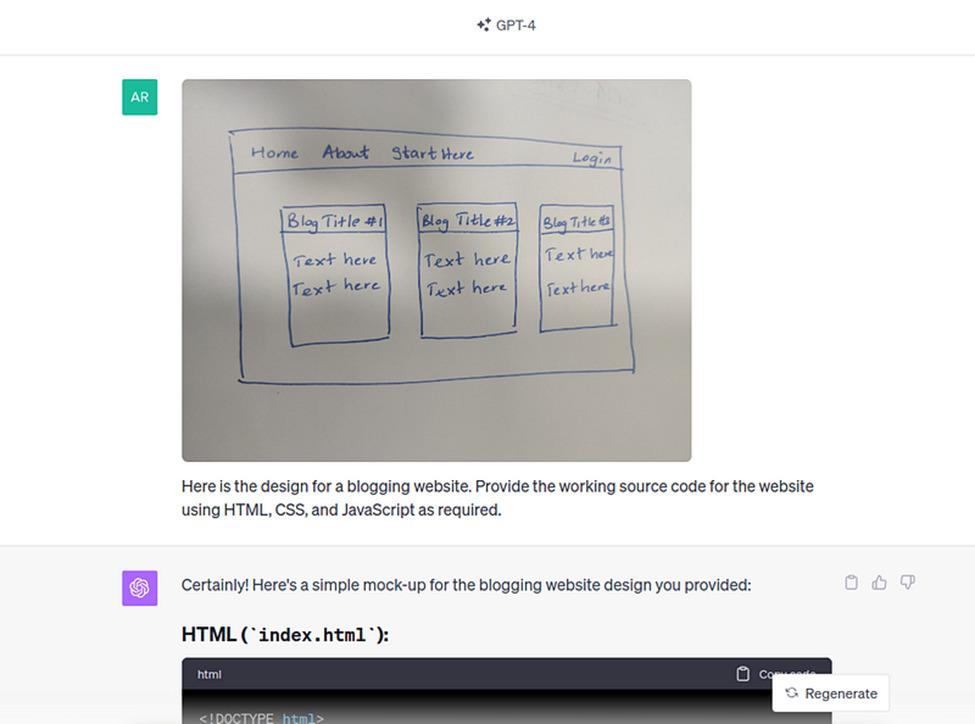975x724 pixels.
Task: Click the OpenAI logo avatar on the assistant message
Action: tap(139, 588)
